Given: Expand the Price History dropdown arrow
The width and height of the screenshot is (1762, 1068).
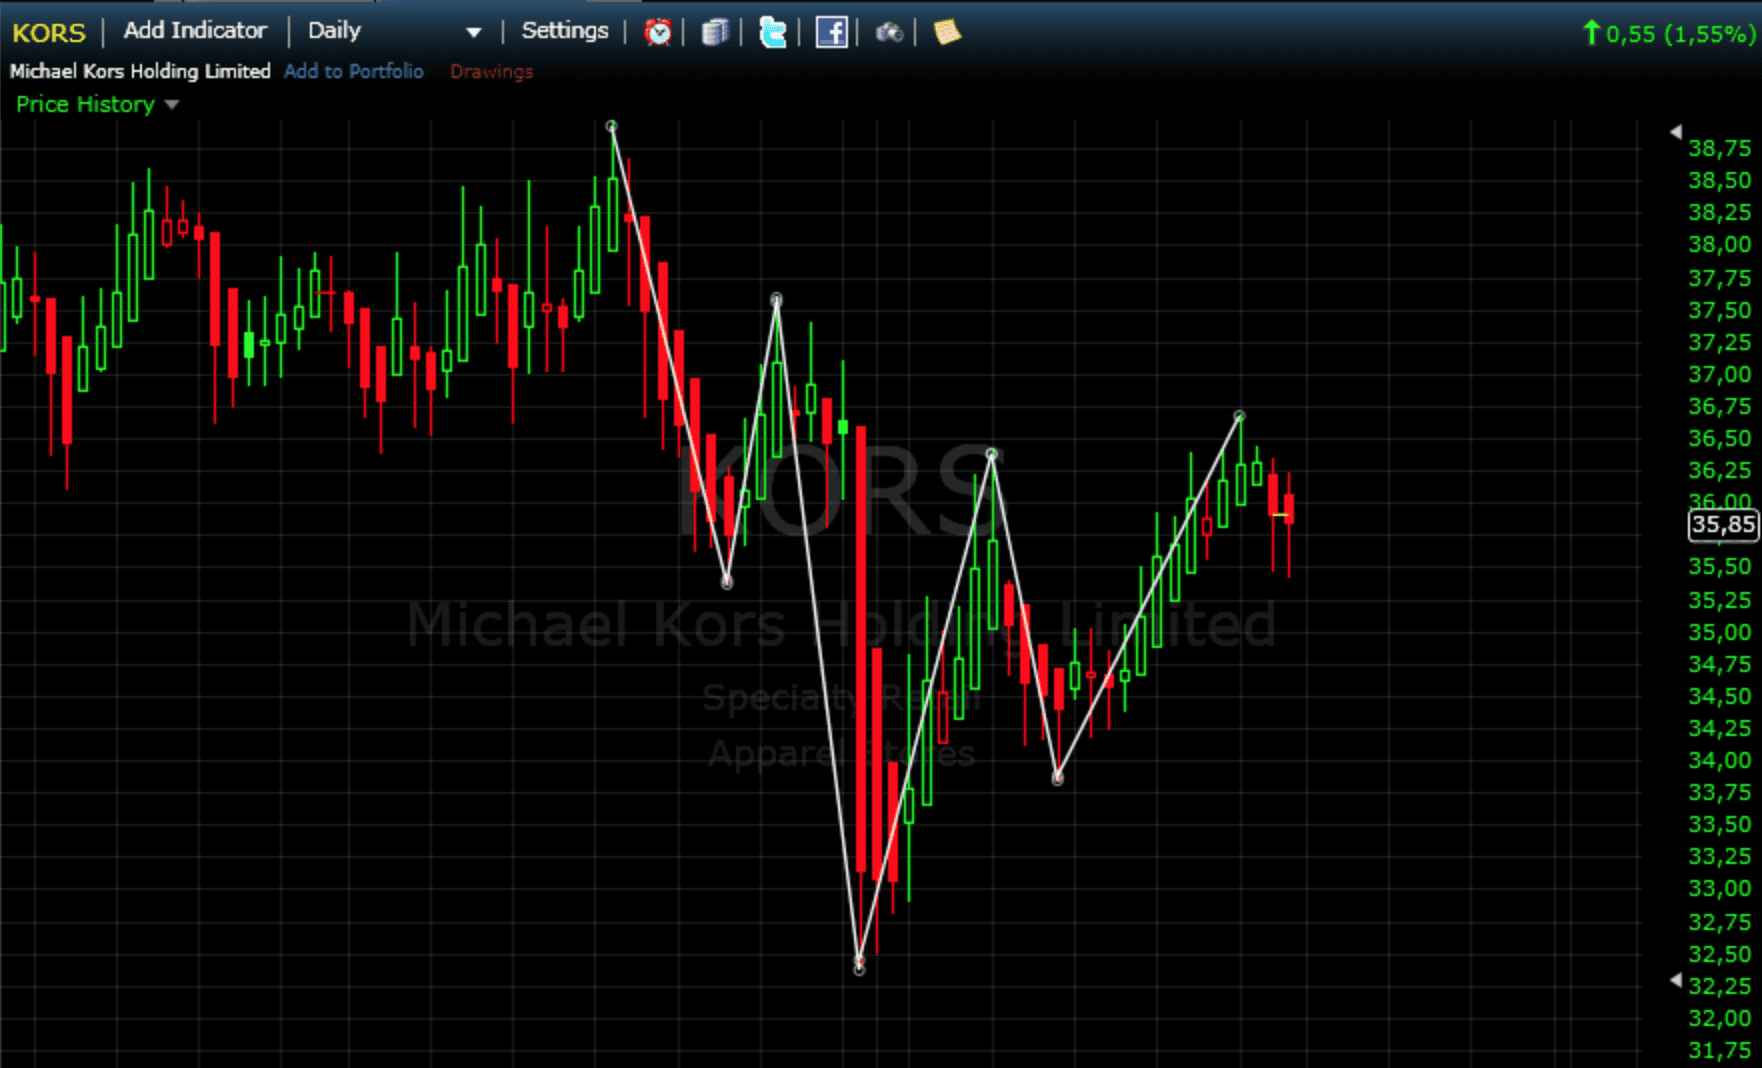Looking at the screenshot, I should click(x=172, y=104).
